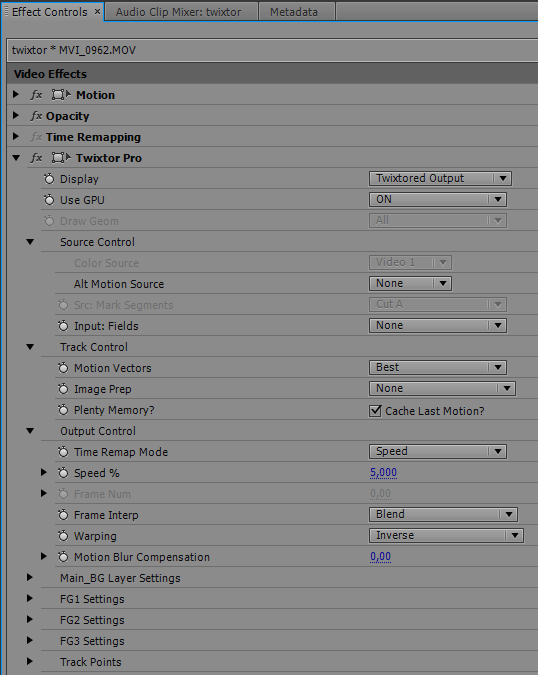Expand FG2 Settings group
The width and height of the screenshot is (538, 675).
pos(30,619)
